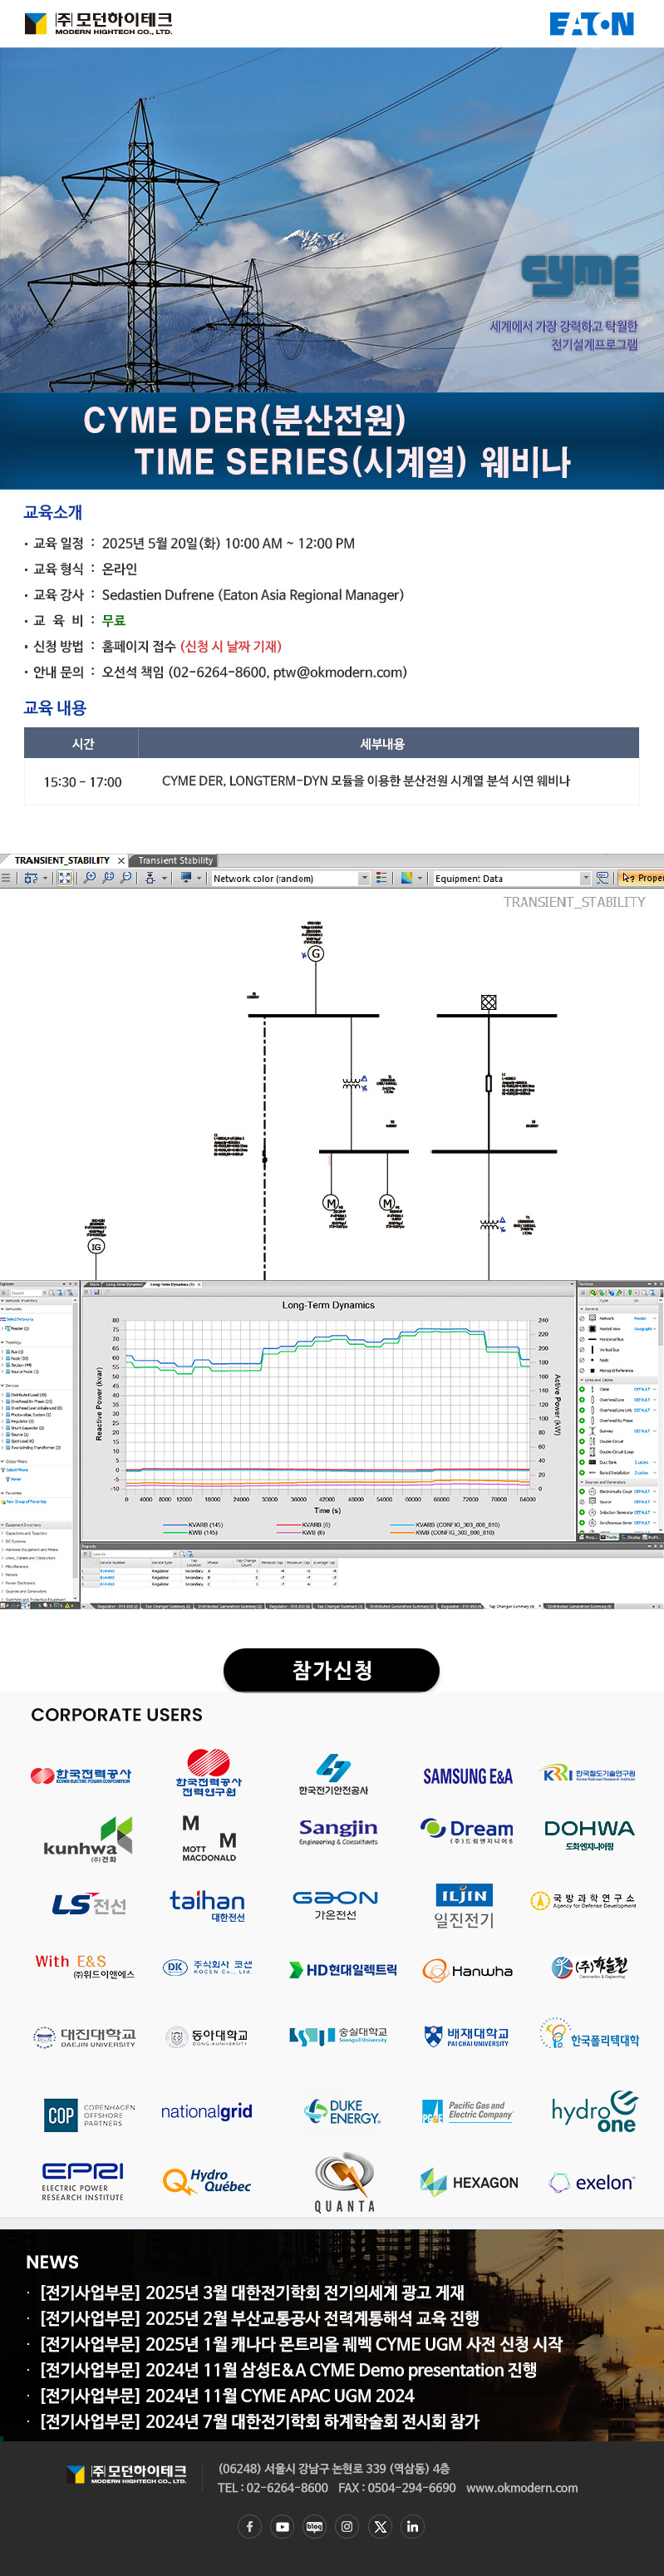Select the Long-Term Dynamics chart tab
This screenshot has height=2576, width=664.
(x=123, y=1284)
